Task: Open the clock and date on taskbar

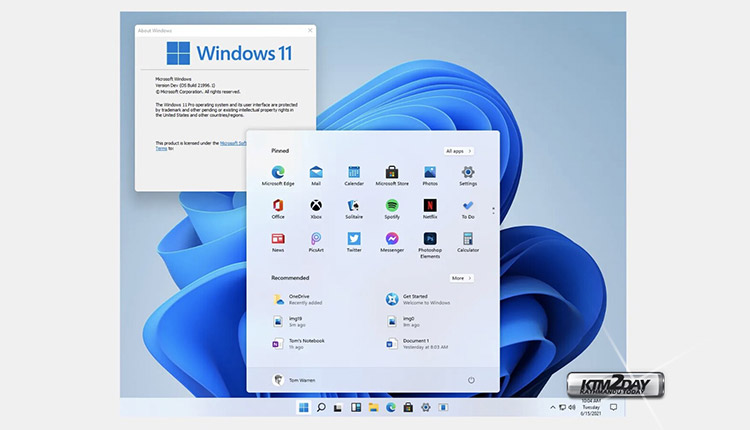Action: coord(591,407)
